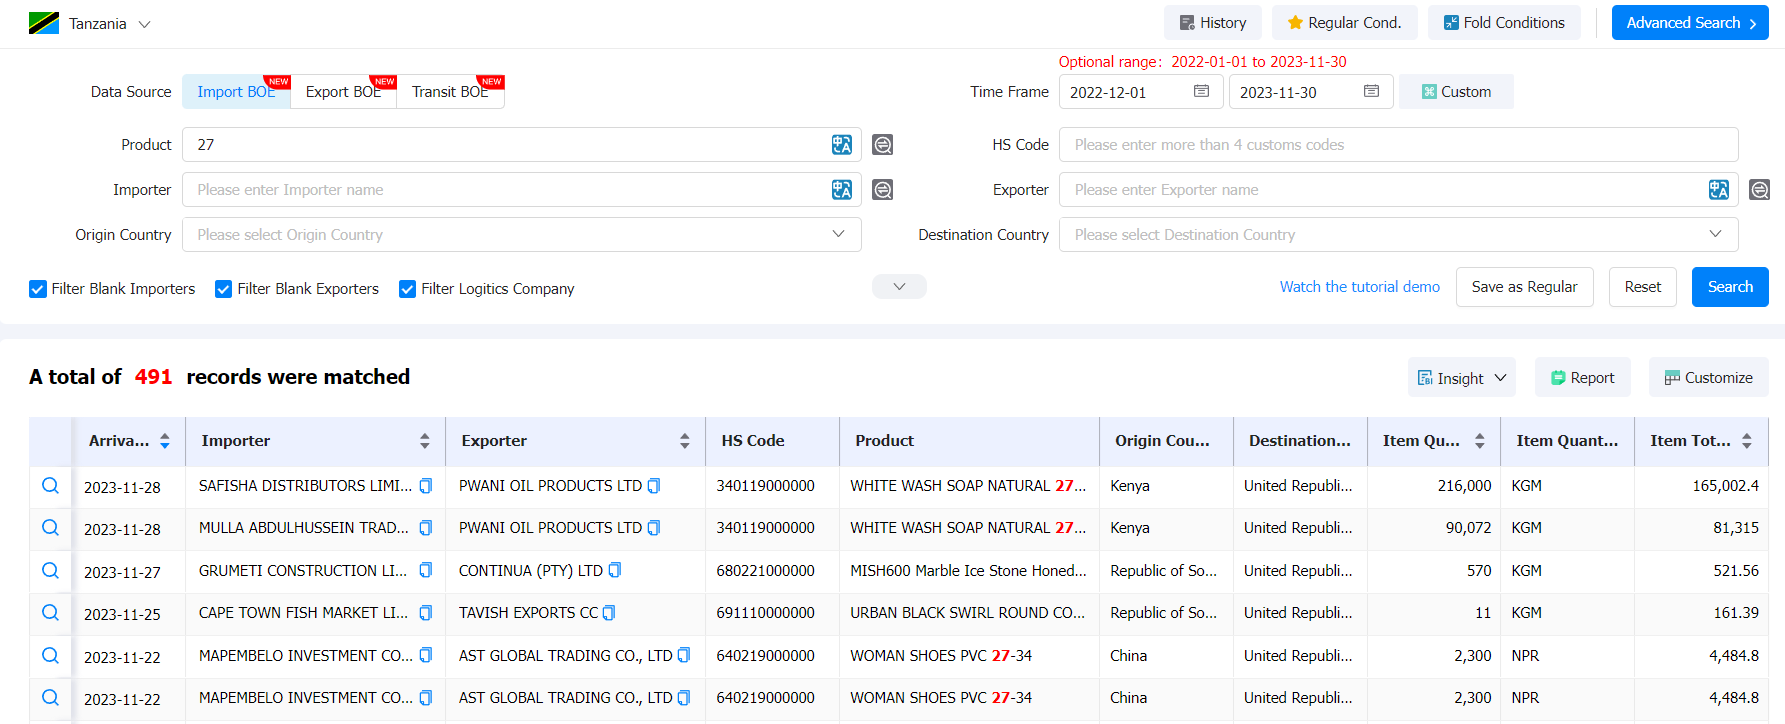The width and height of the screenshot is (1785, 724).
Task: Copy SAFISHA DISTRIBUTORS importer name
Action: point(426,486)
